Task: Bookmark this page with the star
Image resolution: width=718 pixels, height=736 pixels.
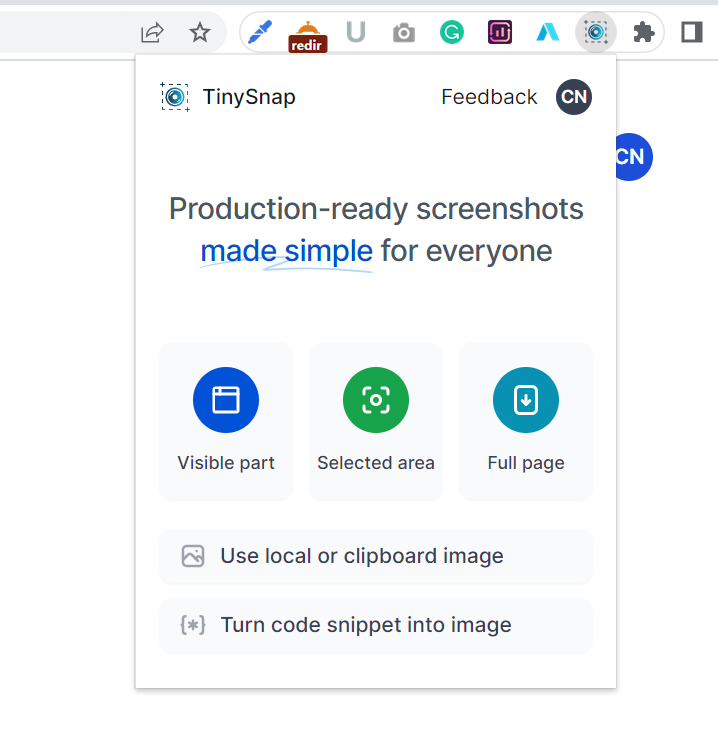Action: tap(200, 33)
